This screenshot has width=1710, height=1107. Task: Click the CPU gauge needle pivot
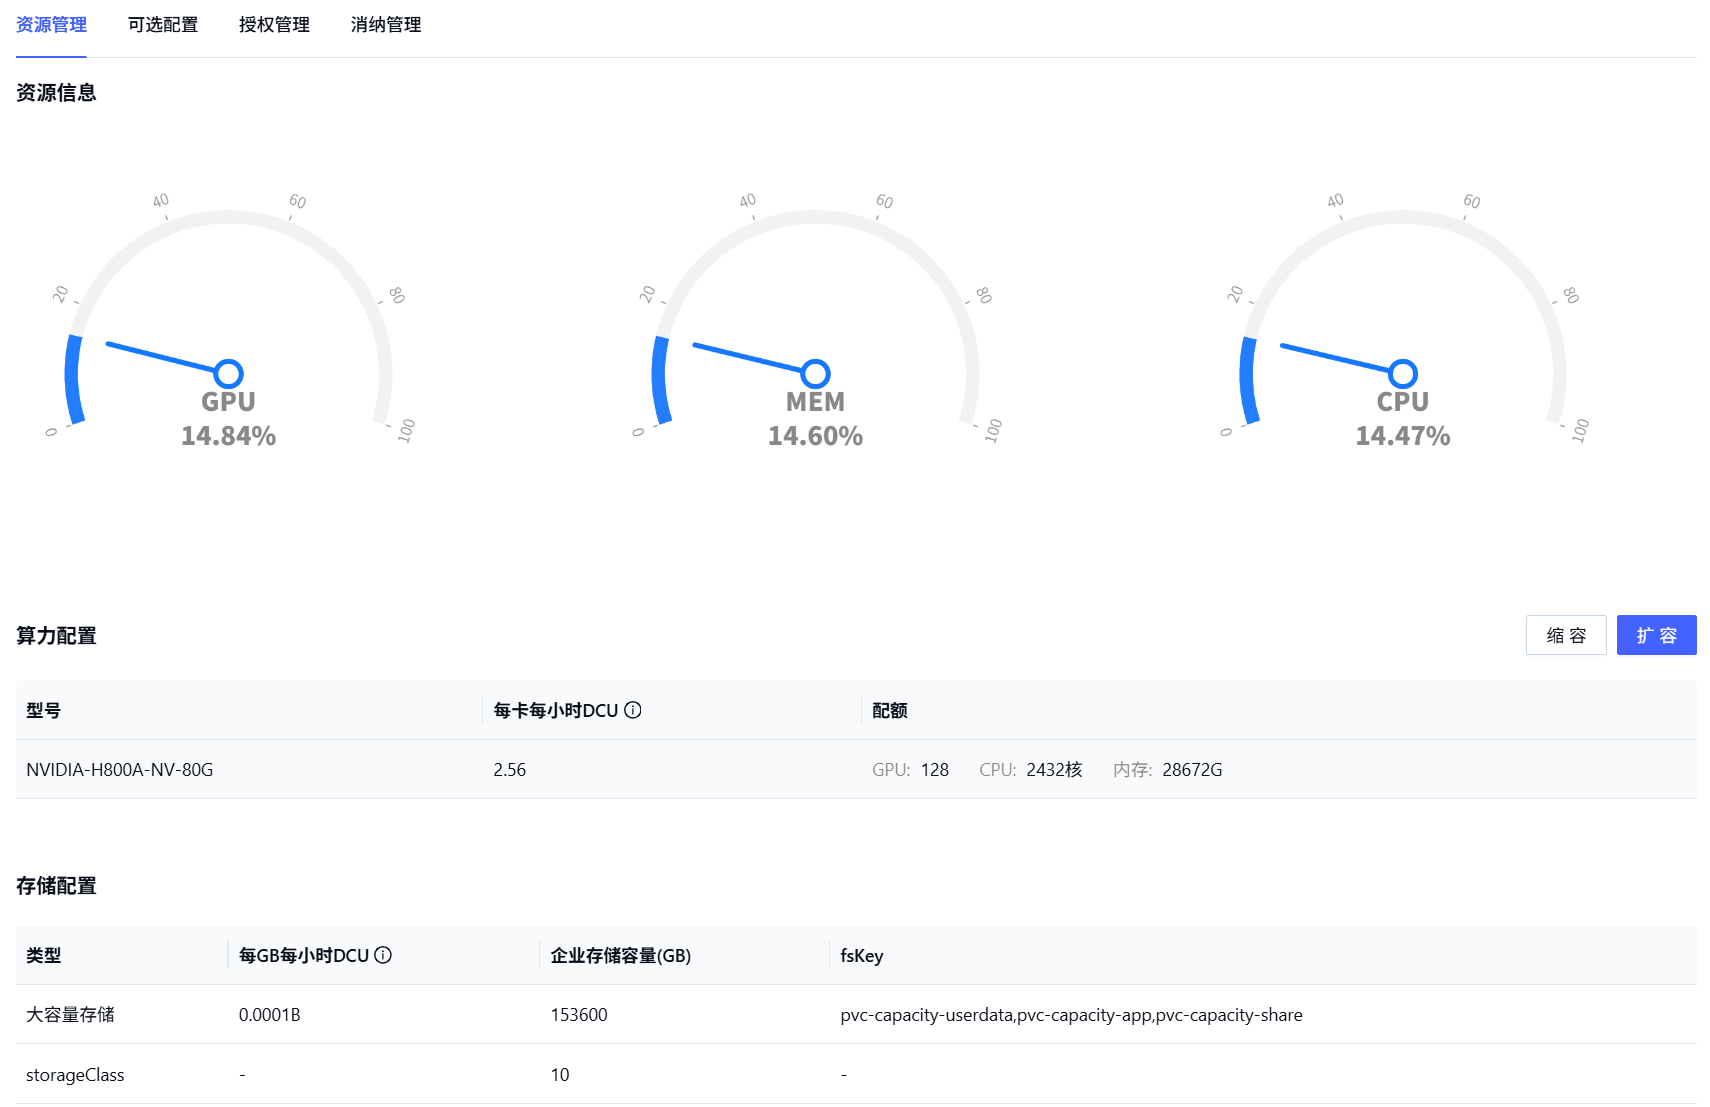pyautogui.click(x=1403, y=374)
